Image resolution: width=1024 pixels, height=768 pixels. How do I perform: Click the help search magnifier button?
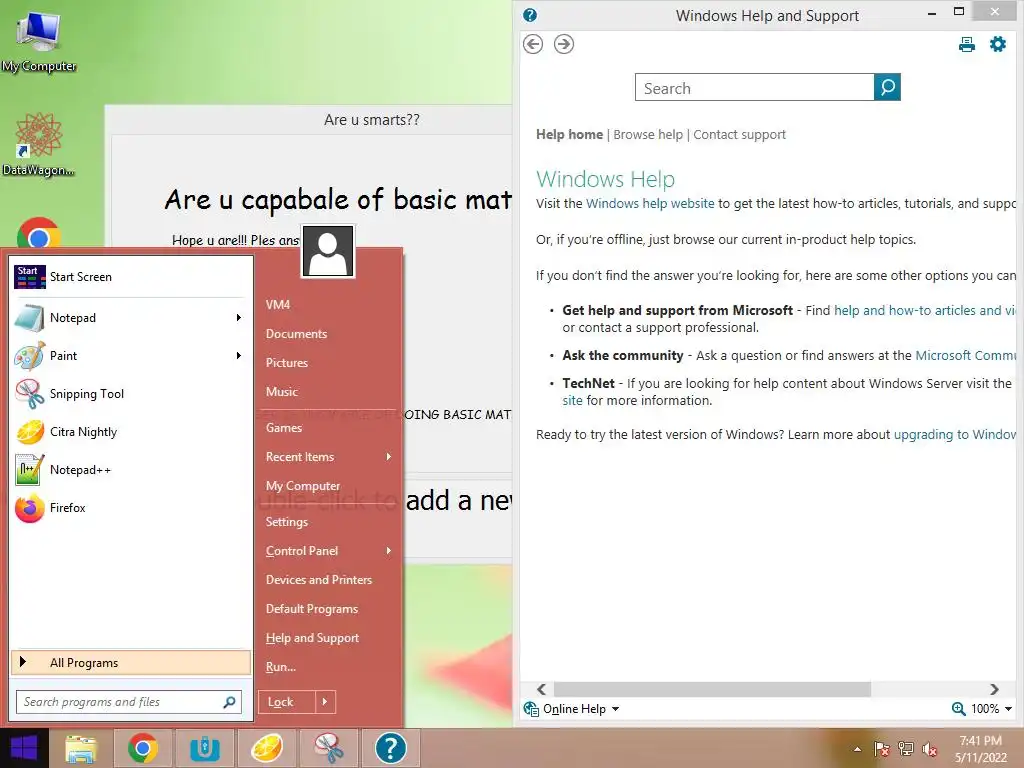(888, 87)
